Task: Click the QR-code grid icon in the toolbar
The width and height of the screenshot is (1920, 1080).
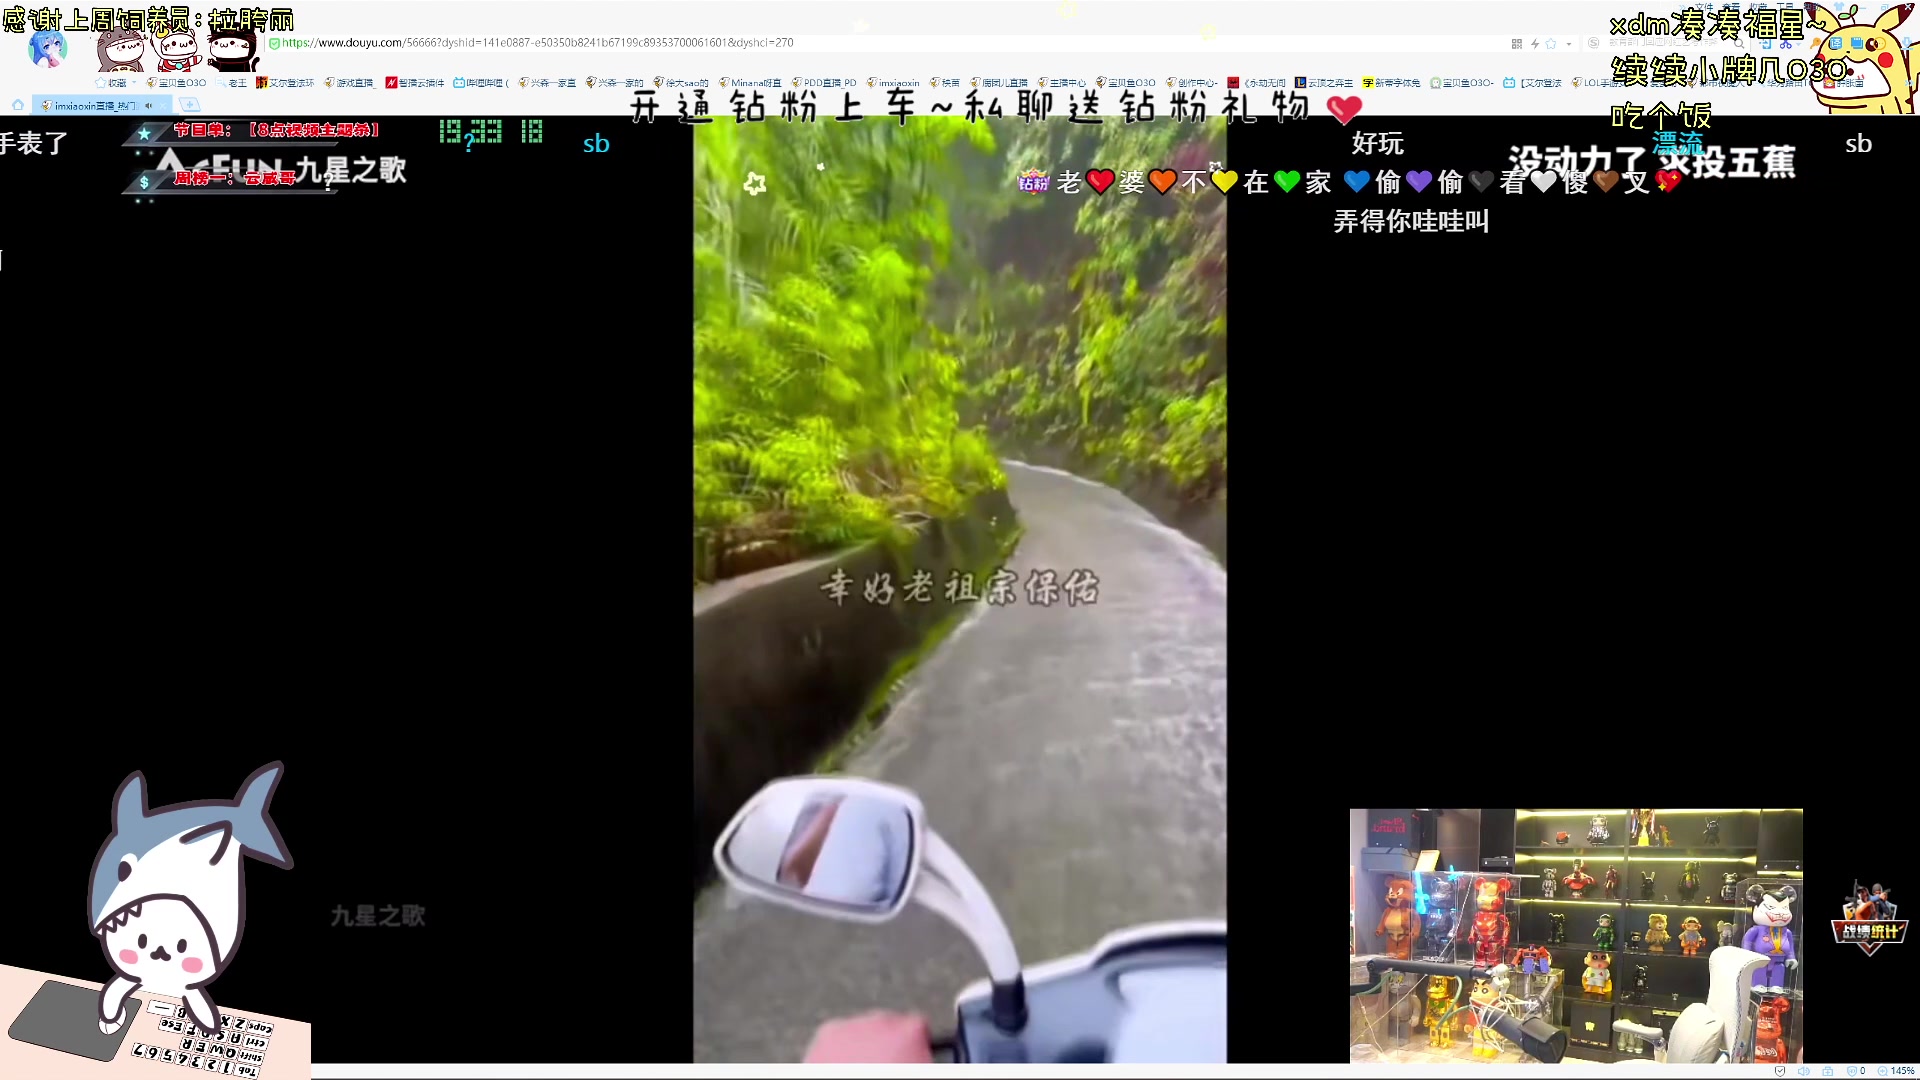Action: coord(1518,44)
